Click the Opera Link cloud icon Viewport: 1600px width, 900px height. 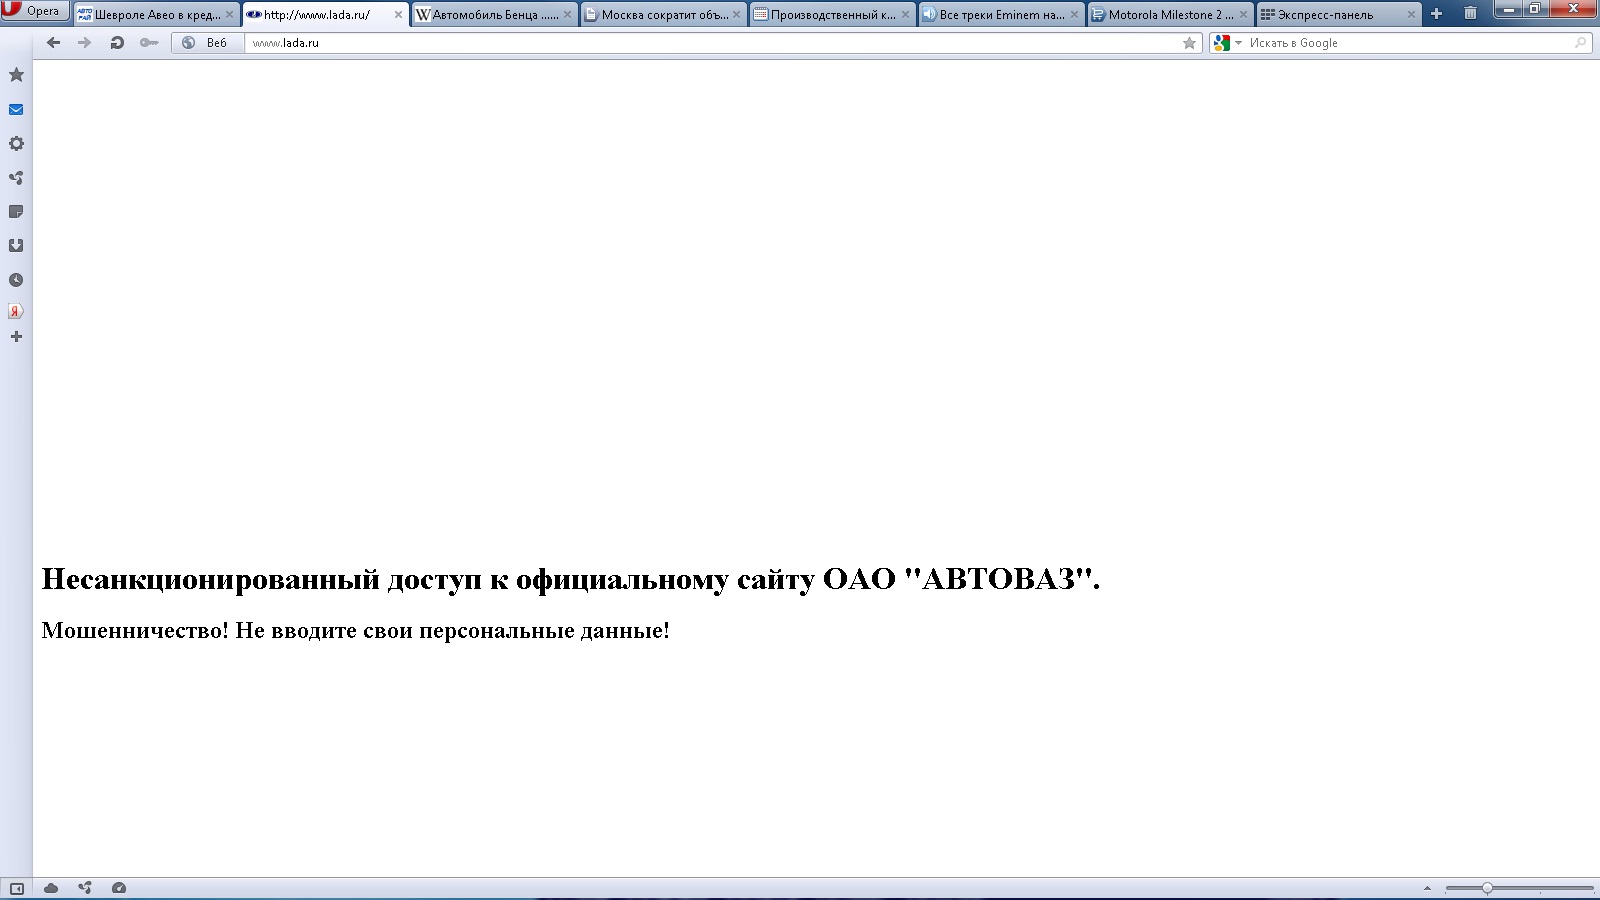[x=51, y=888]
